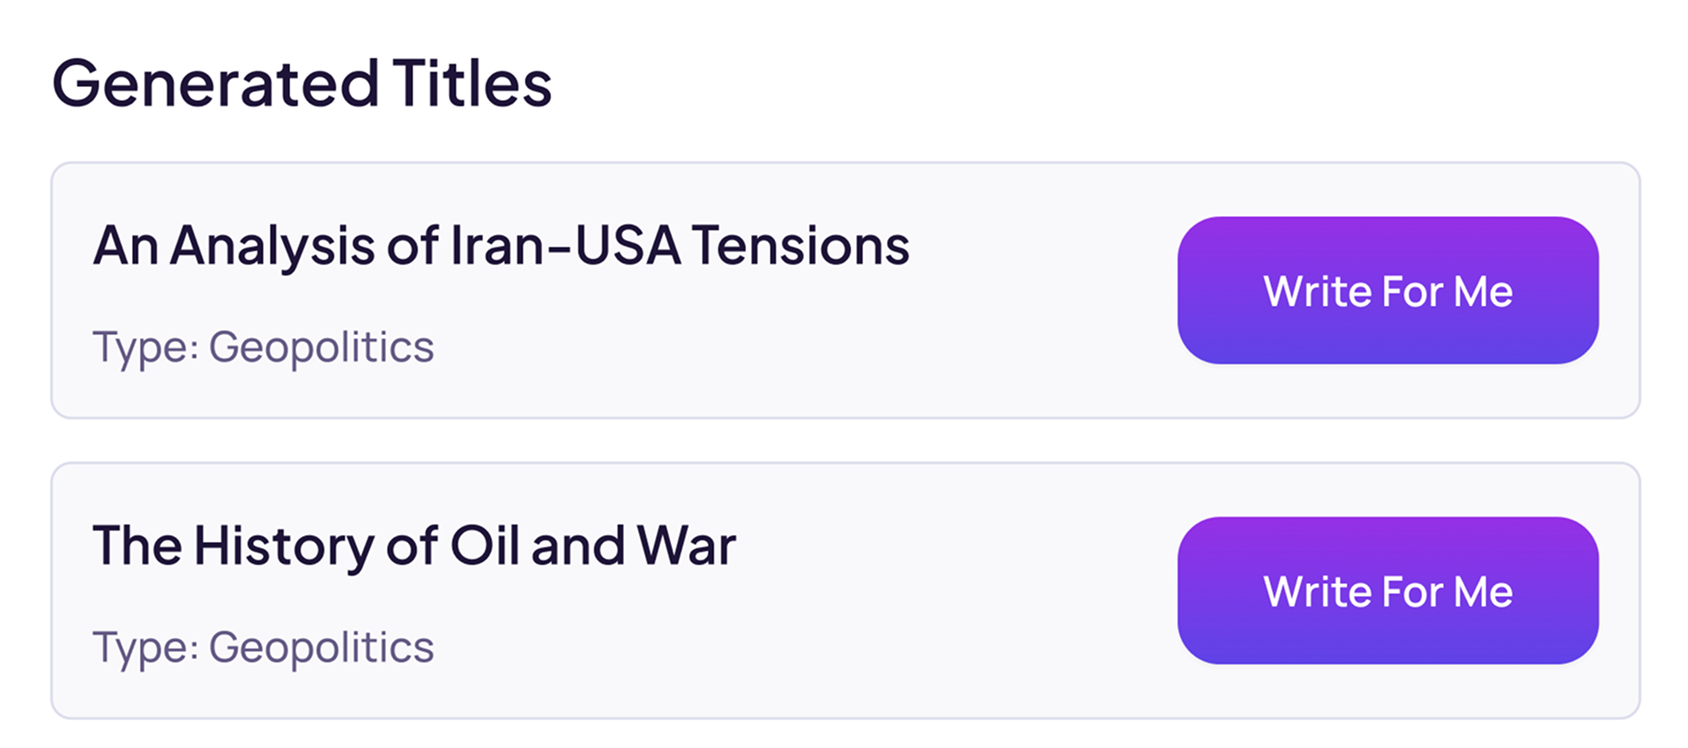The height and width of the screenshot is (748, 1688).
Task: Click 'Iran-USA' in the first title
Action: click(x=566, y=246)
